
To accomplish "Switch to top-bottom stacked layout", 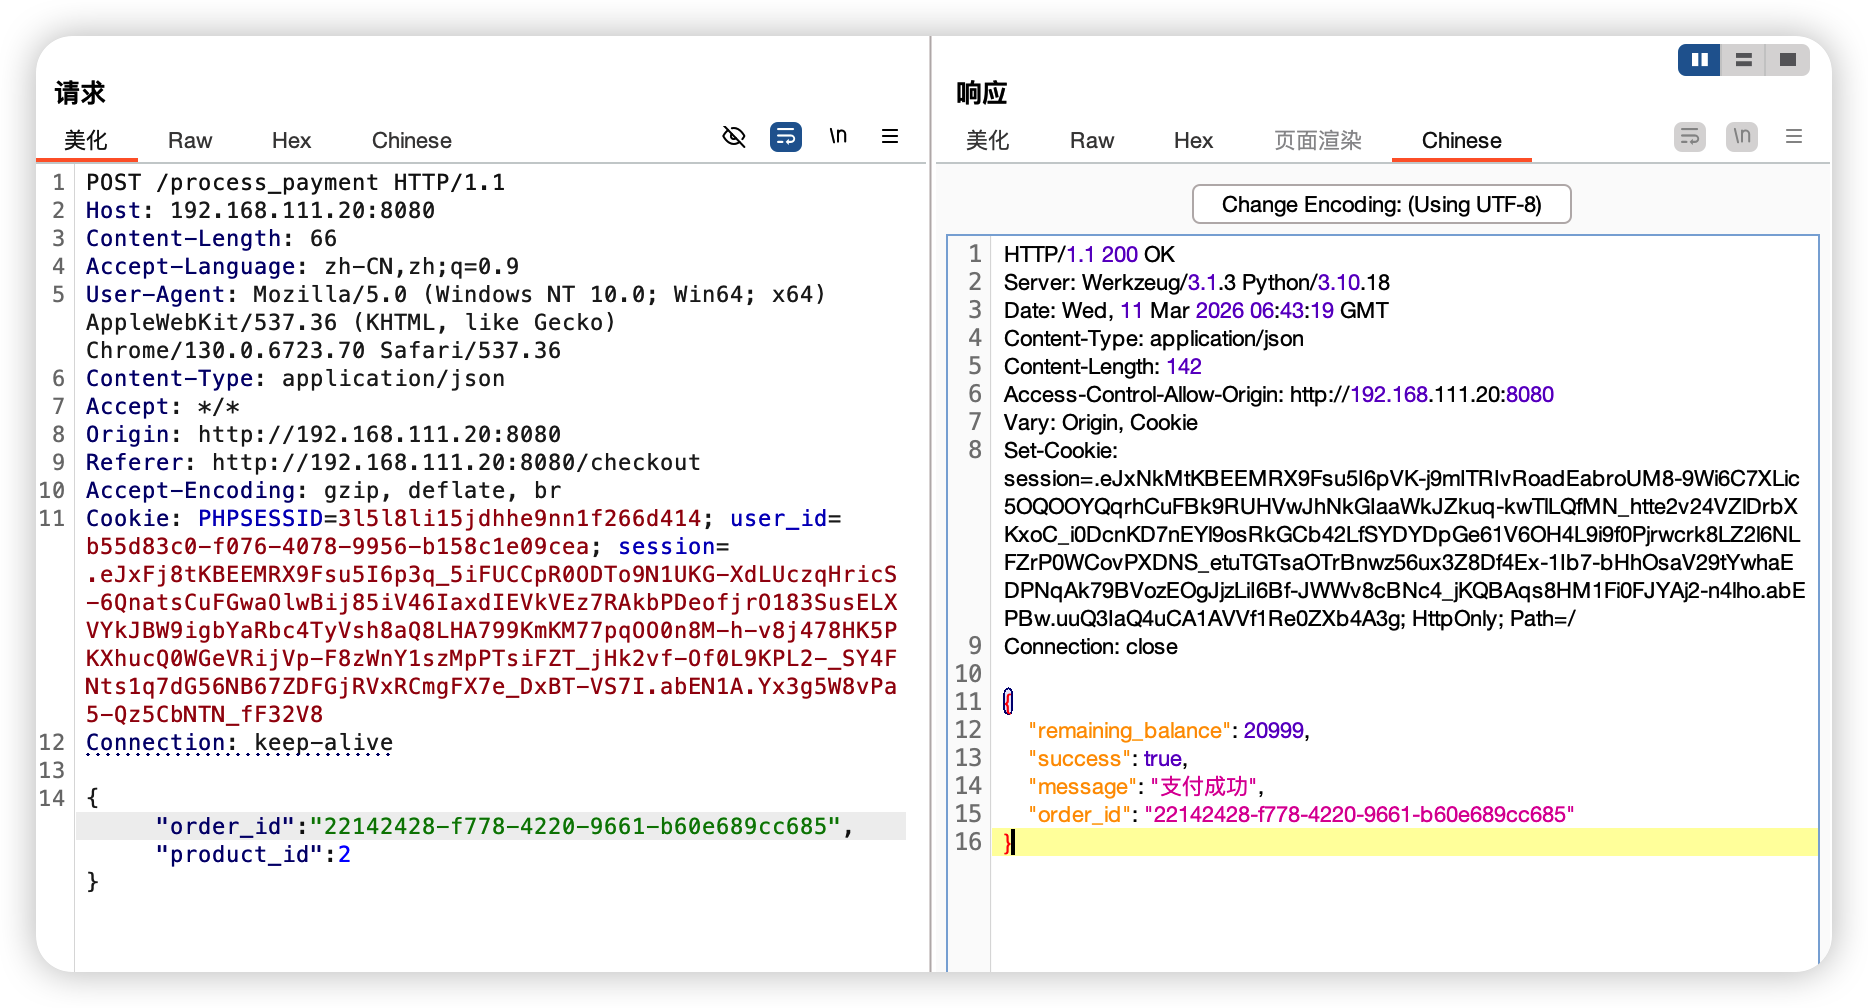I will pyautogui.click(x=1743, y=60).
